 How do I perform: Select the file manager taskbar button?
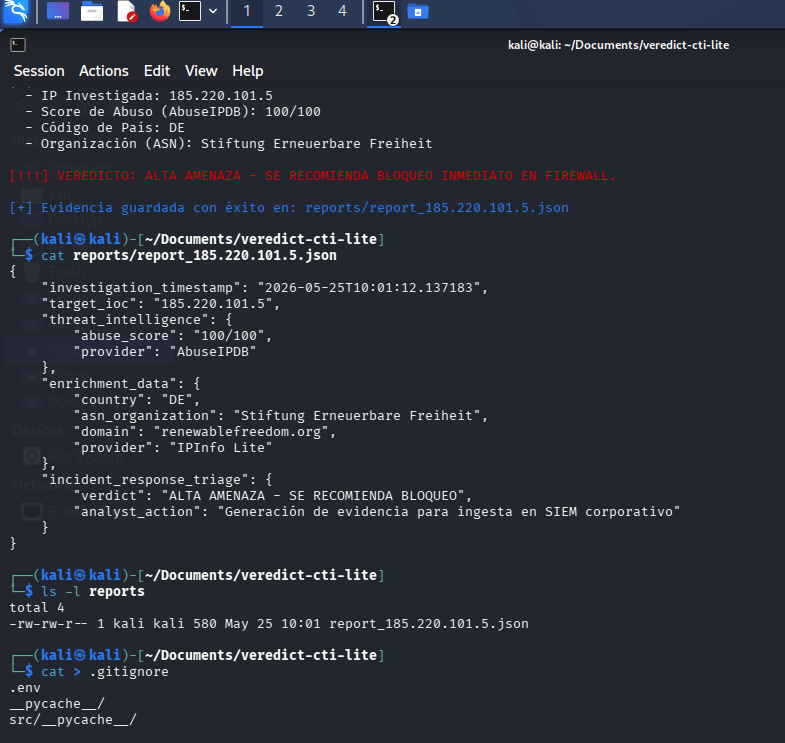click(x=418, y=11)
